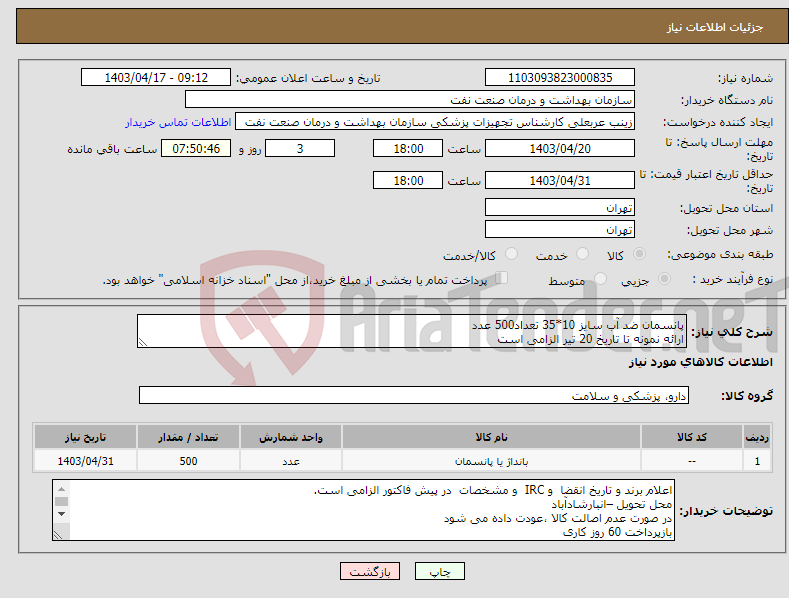The image size is (789, 598).
Task: Click the چاپ (print) button
Action: (439, 571)
